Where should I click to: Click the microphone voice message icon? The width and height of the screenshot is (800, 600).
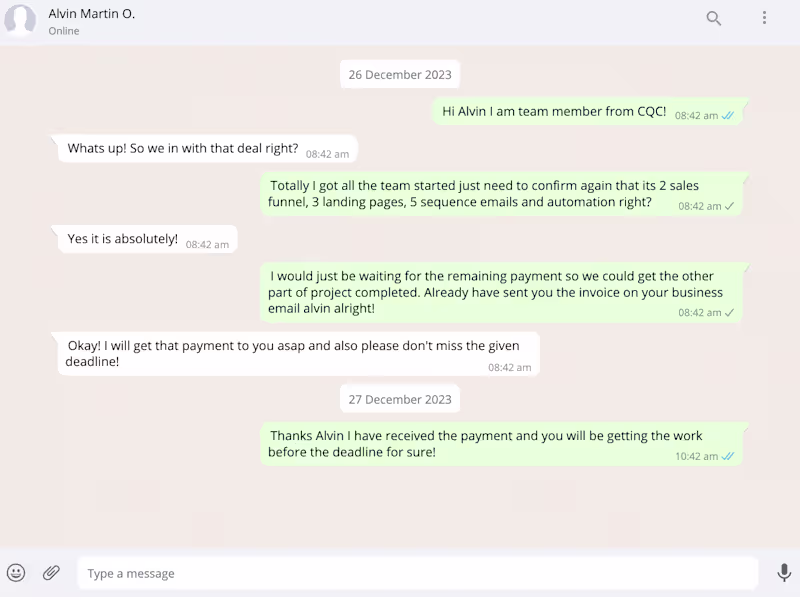pos(783,573)
